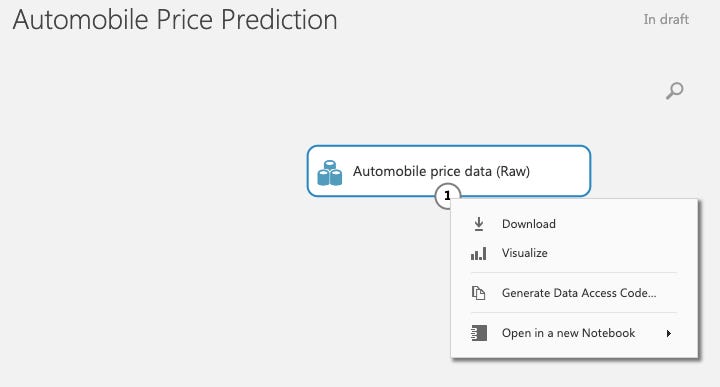The height and width of the screenshot is (387, 720).
Task: Click the module label text 'Automobile price data (Raw)'
Action: point(441,171)
